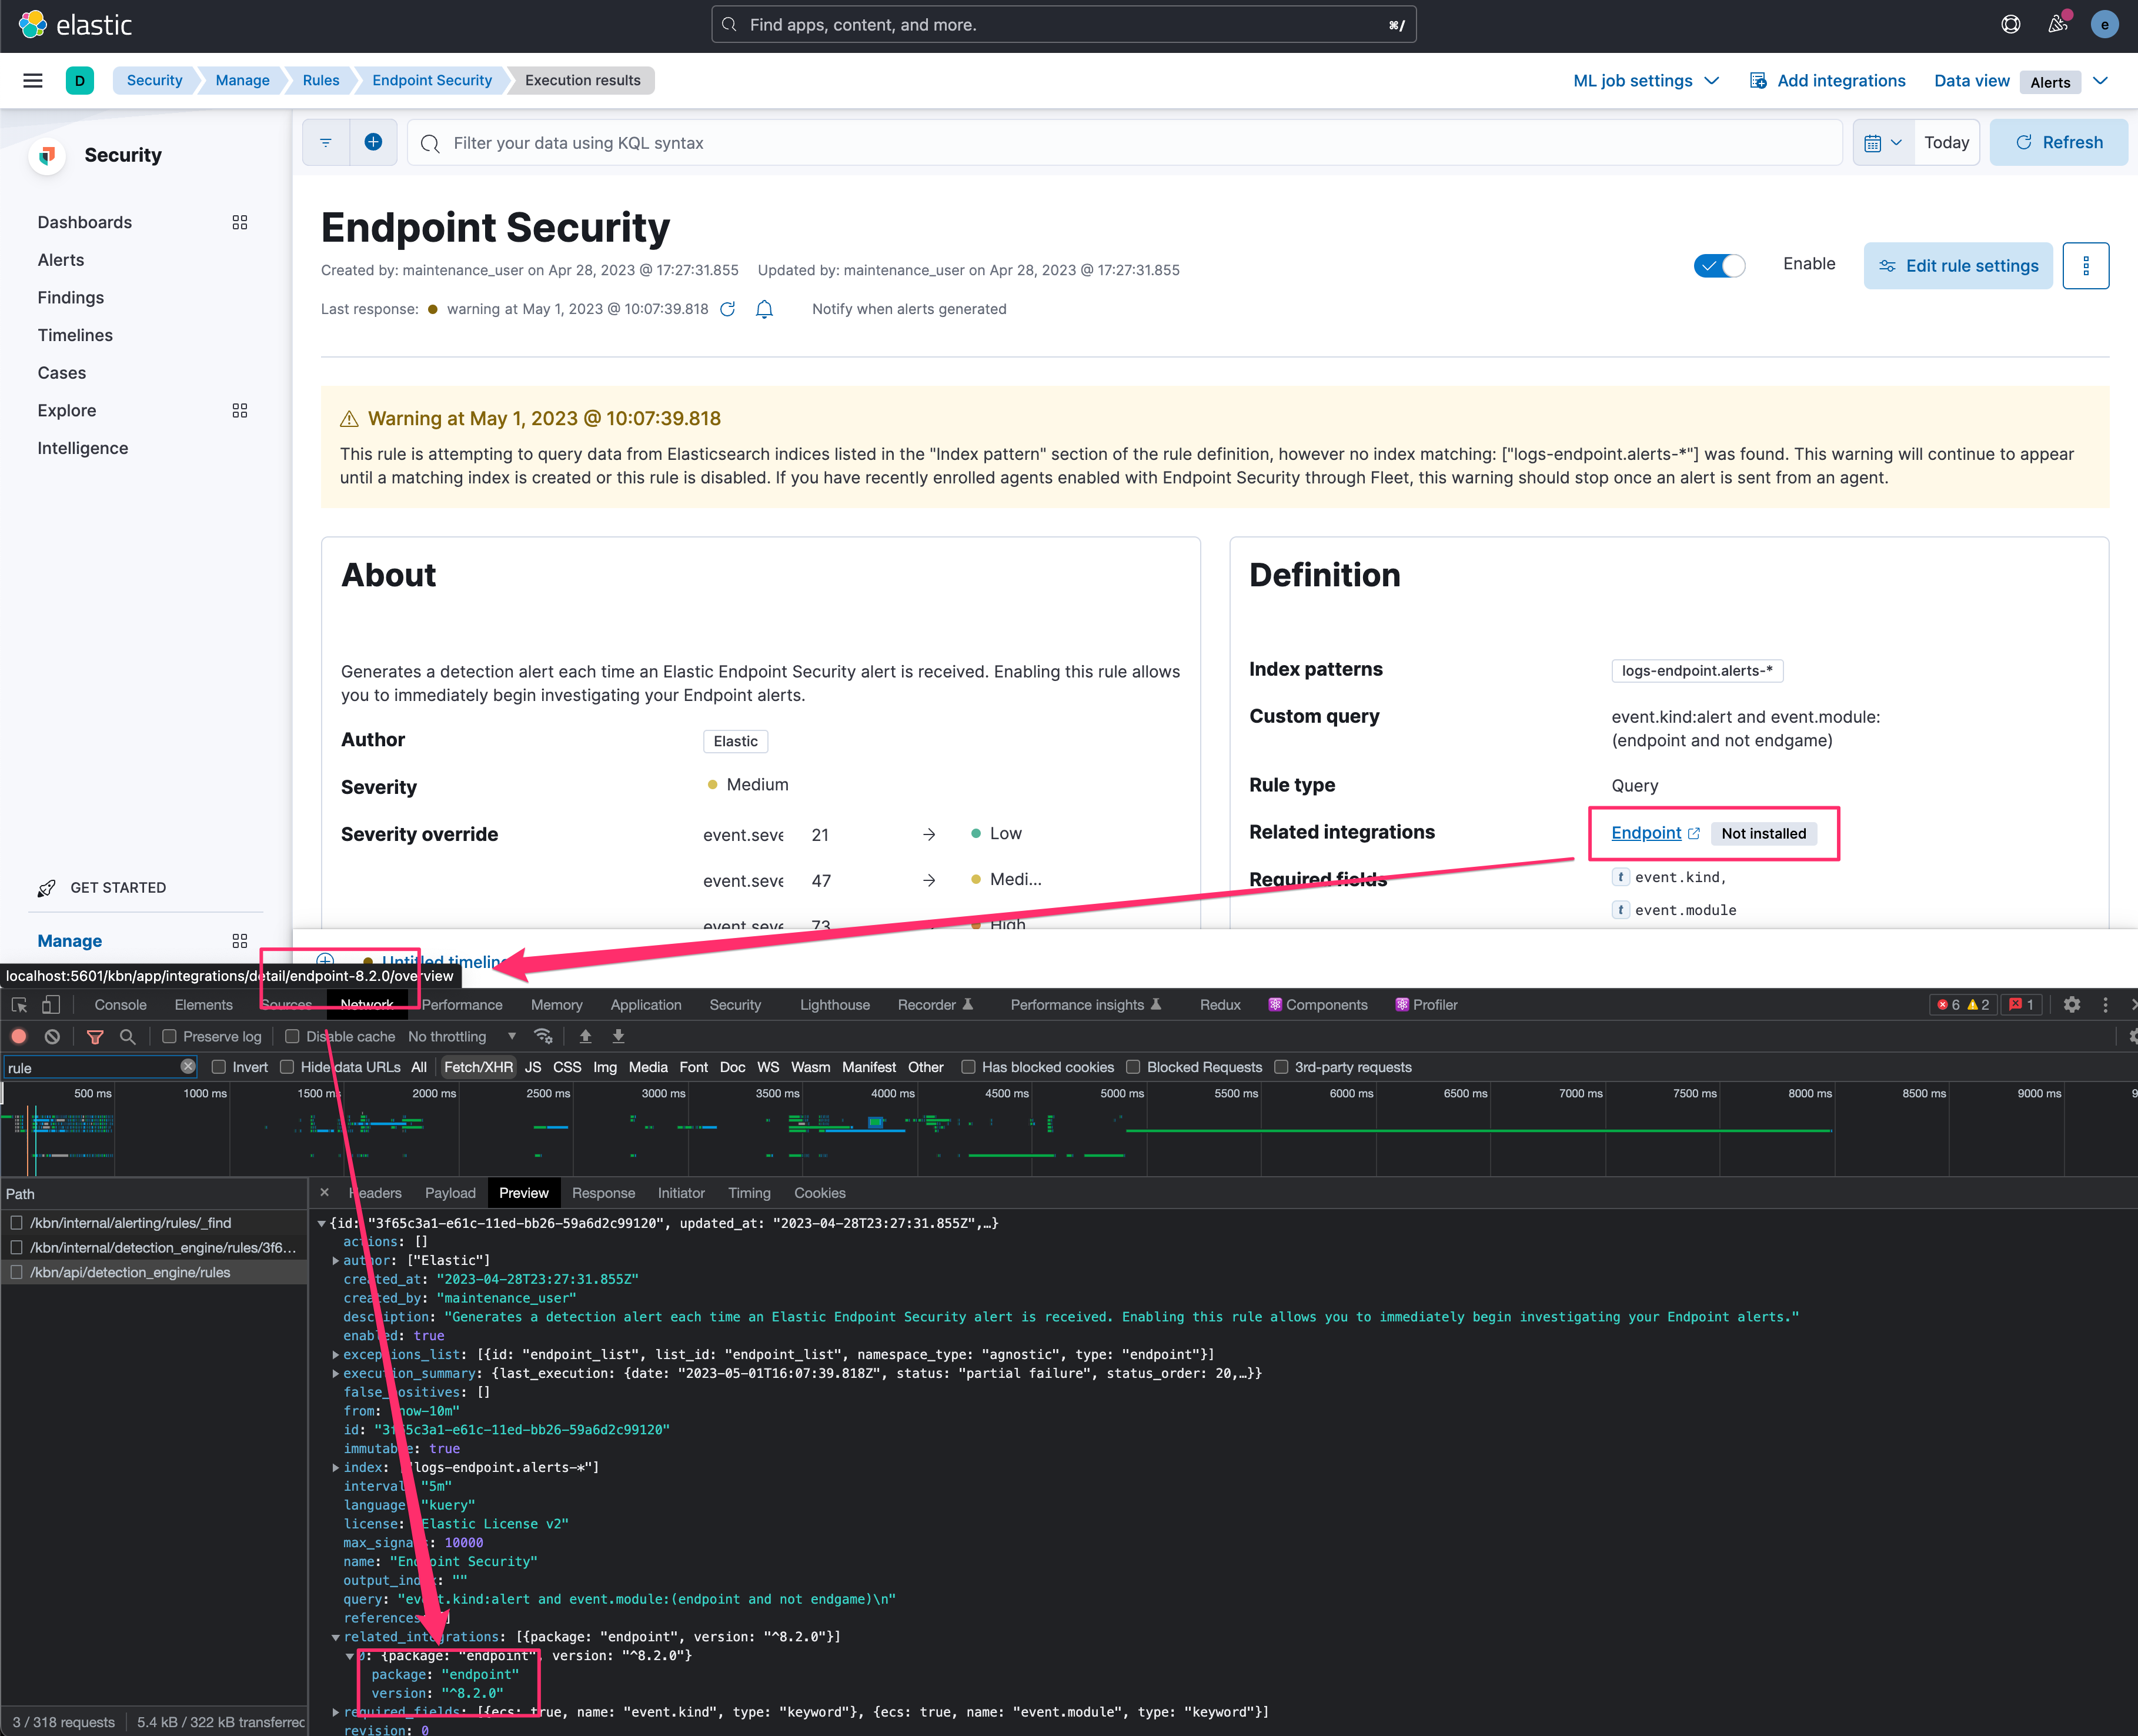Click the Edit rule settings button
Image resolution: width=2138 pixels, height=1736 pixels.
pos(1957,265)
